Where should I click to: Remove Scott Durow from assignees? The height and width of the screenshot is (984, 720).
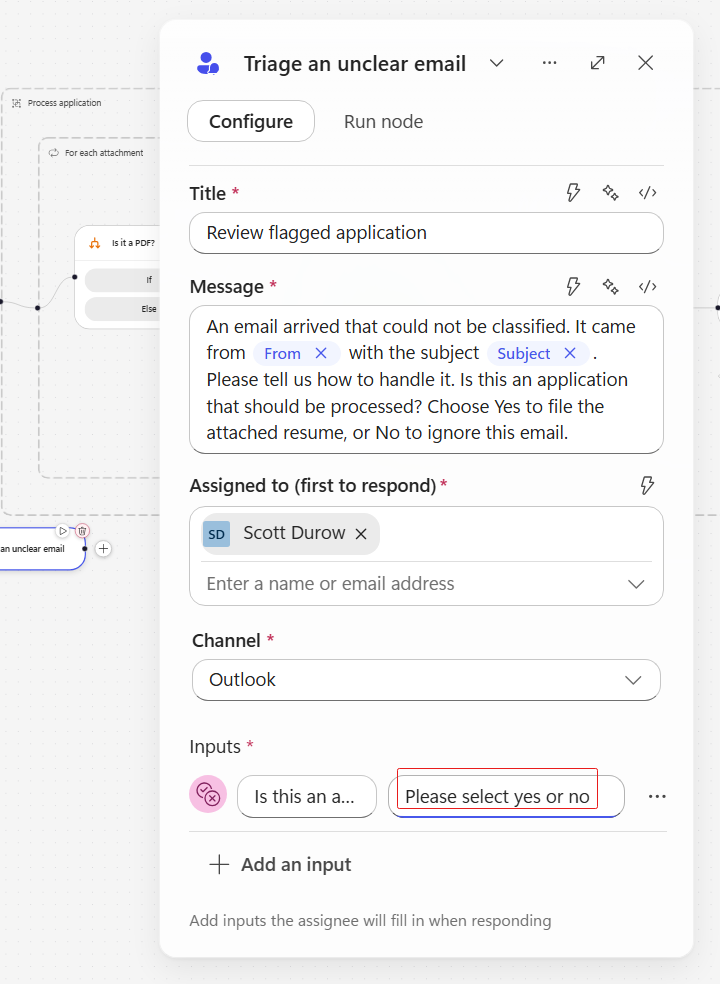point(361,534)
